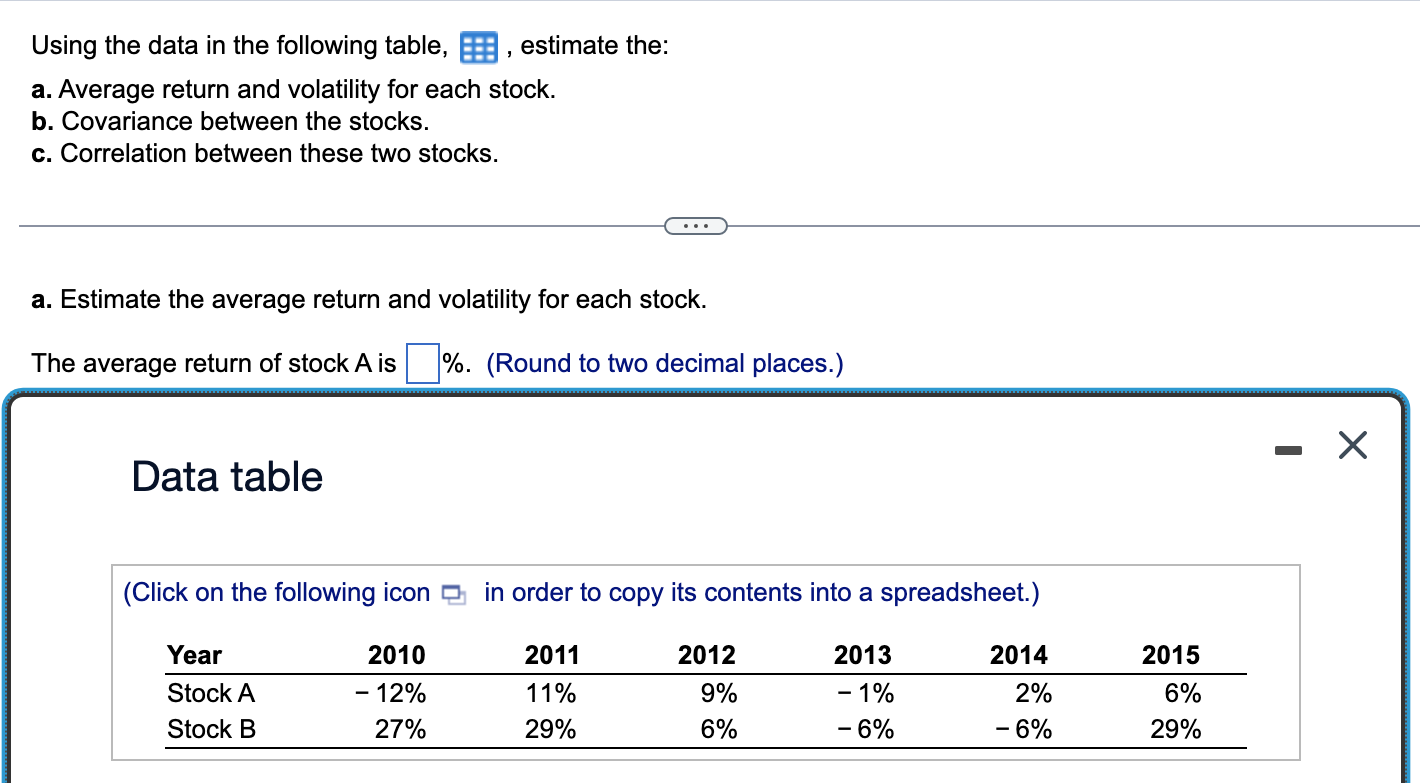Viewport: 1420px width, 783px height.
Task: Minimize the Data table popup window
Action: (x=1289, y=450)
